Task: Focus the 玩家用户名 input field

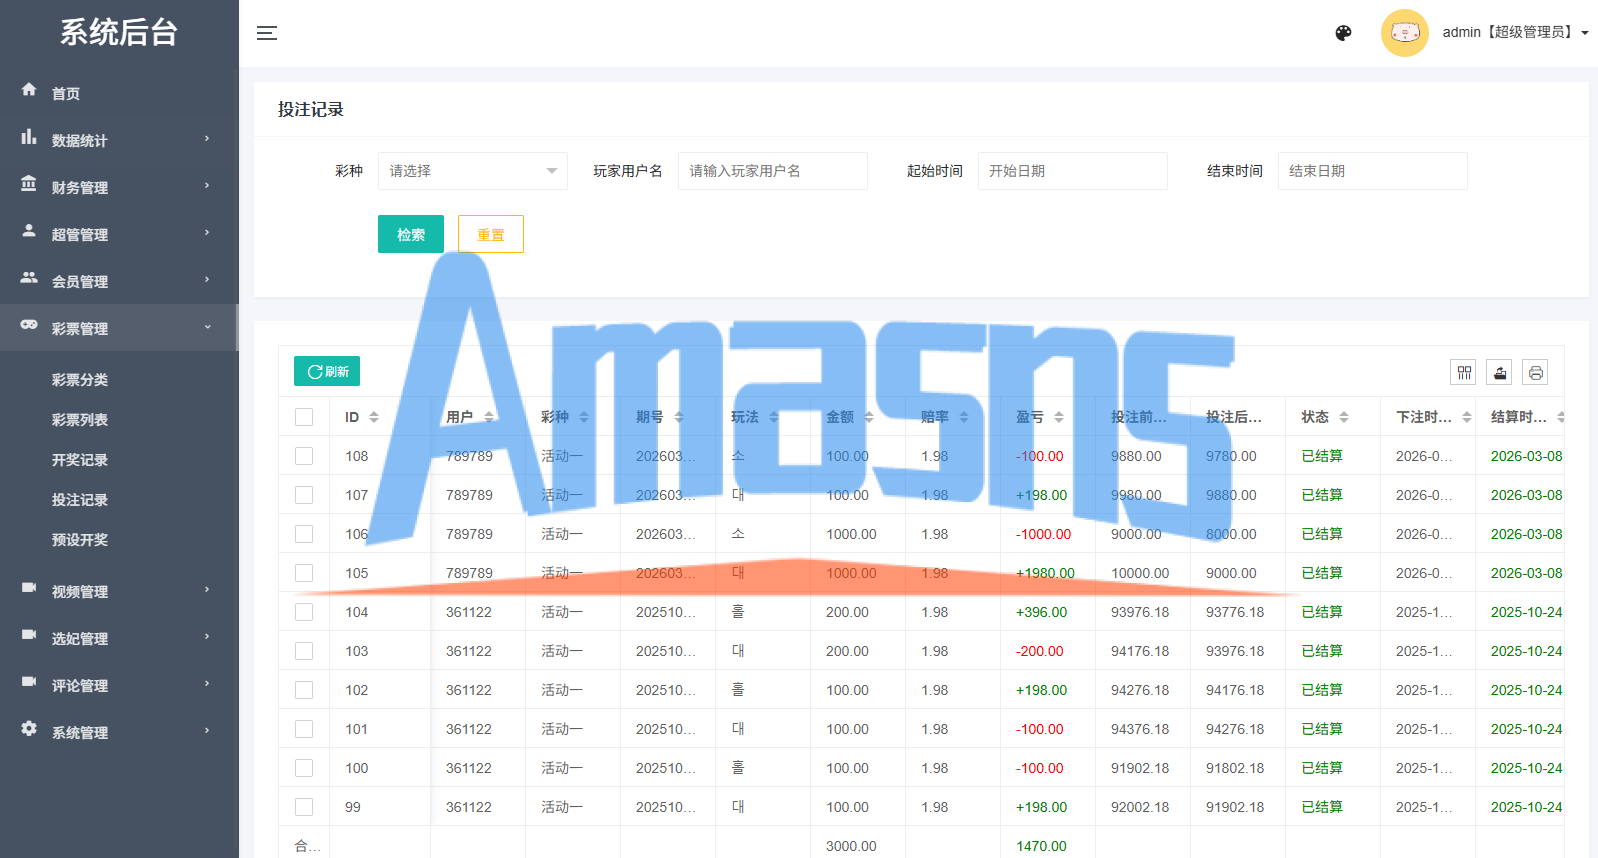Action: [x=773, y=171]
